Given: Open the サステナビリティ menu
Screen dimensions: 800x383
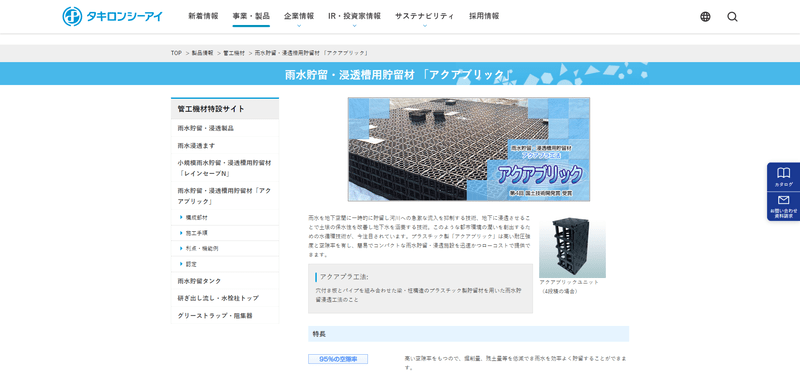Looking at the screenshot, I should coord(424,16).
